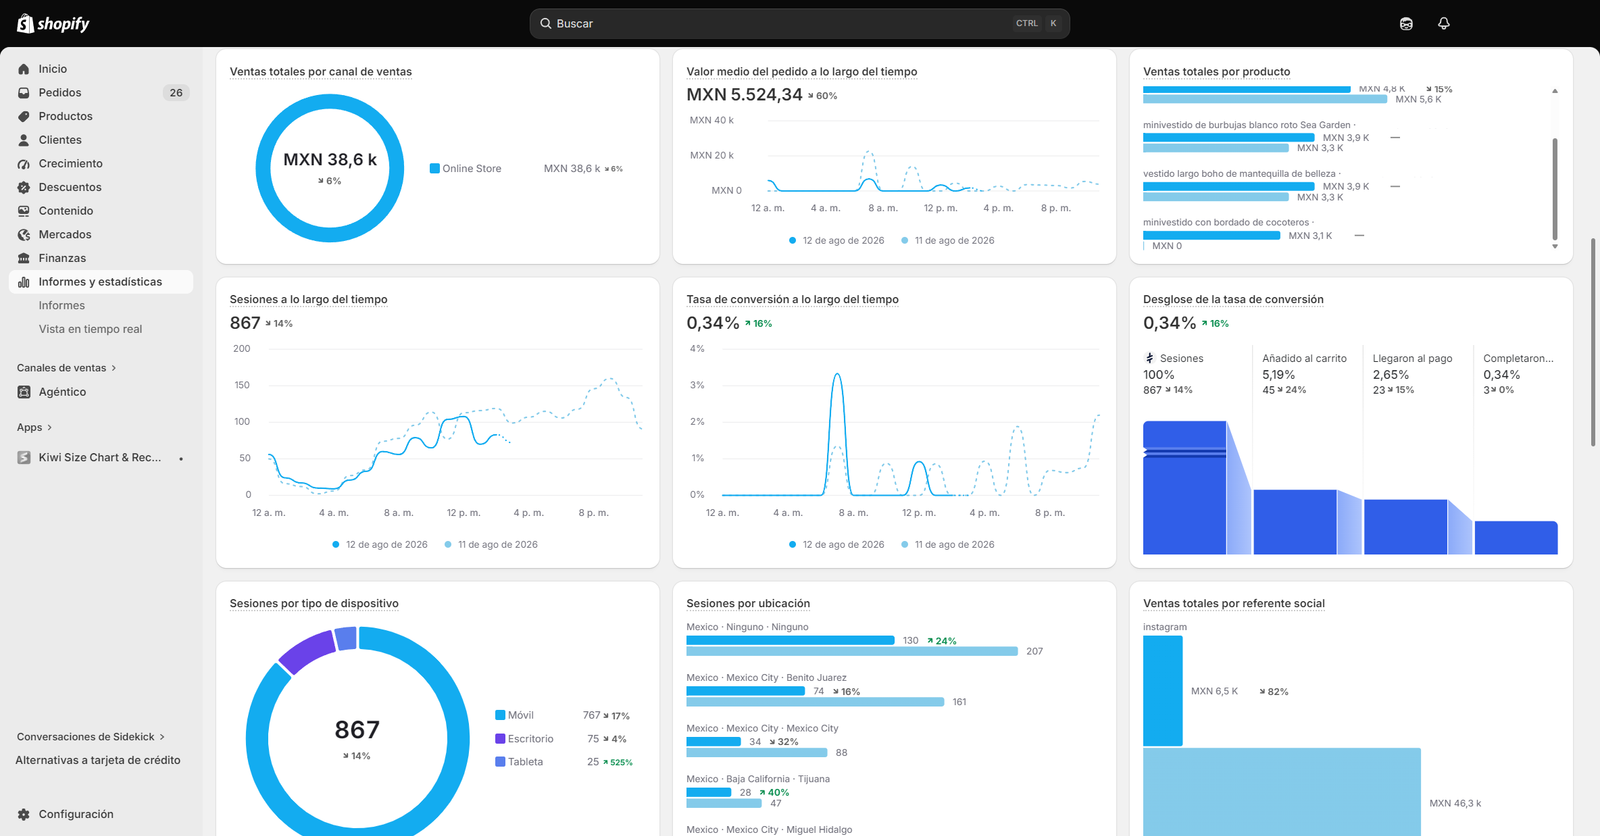Focus the Buscar search field

tap(800, 23)
